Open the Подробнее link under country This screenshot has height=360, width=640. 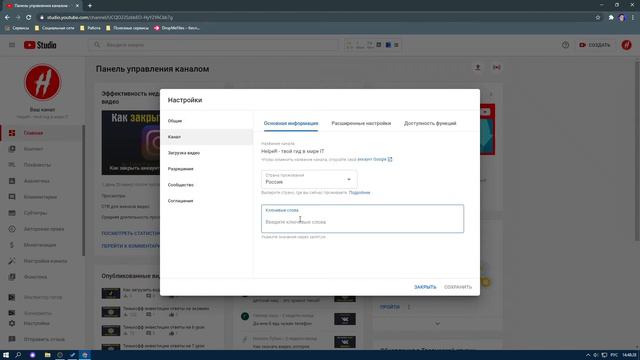coord(359,193)
